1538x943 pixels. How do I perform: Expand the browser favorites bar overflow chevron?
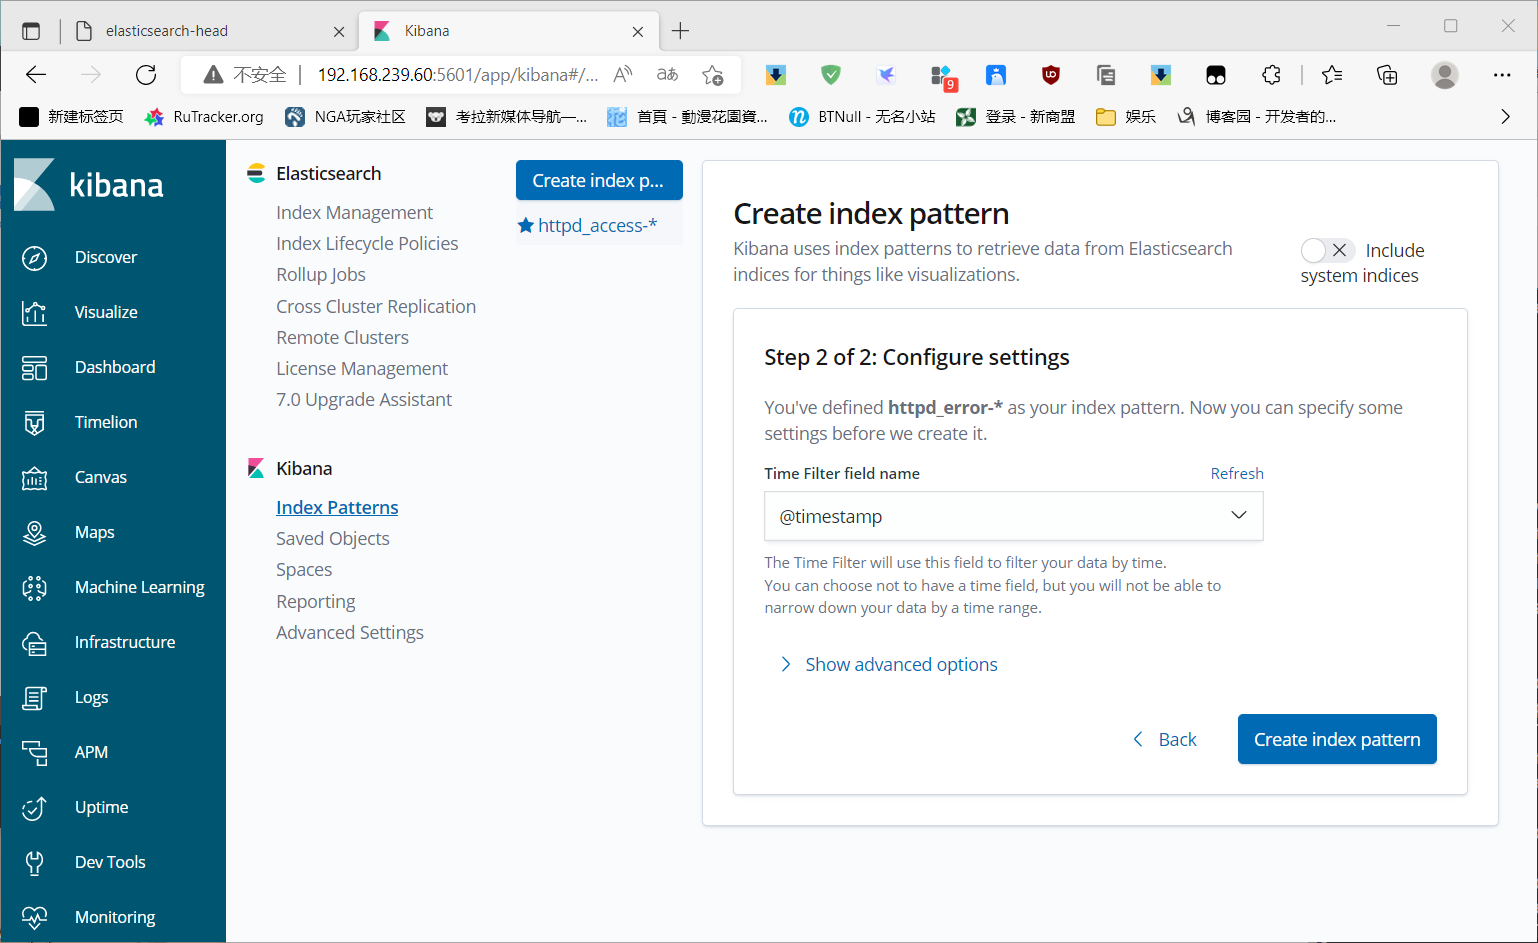(1505, 117)
